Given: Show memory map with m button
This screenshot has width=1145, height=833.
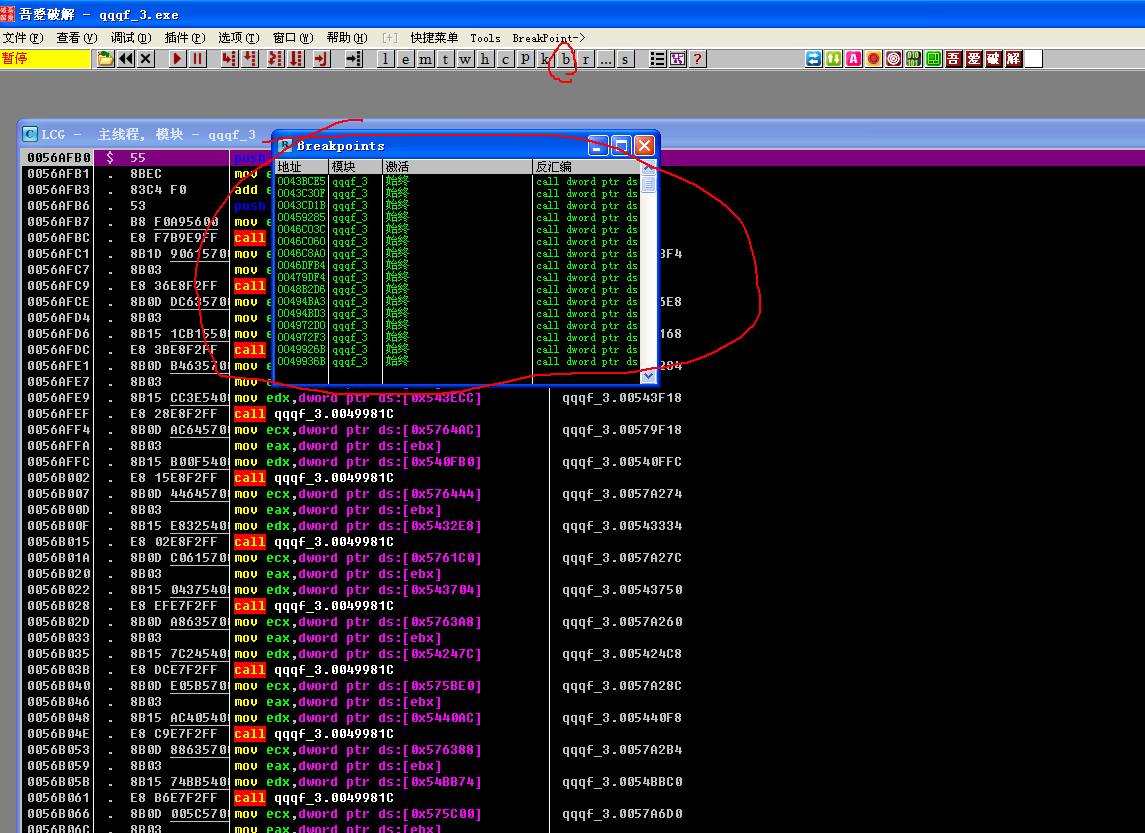Looking at the screenshot, I should [426, 59].
